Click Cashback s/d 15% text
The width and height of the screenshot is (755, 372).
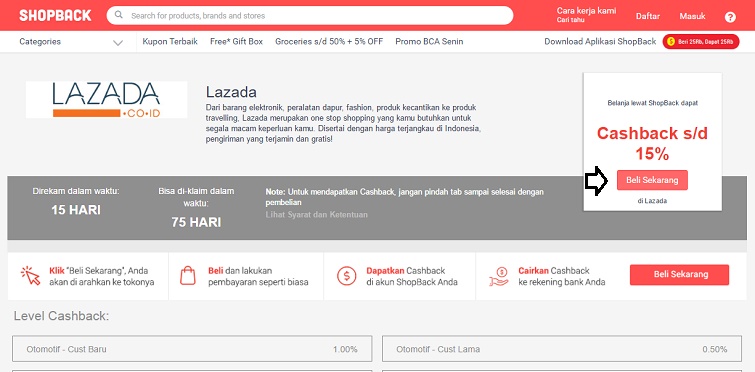652,143
